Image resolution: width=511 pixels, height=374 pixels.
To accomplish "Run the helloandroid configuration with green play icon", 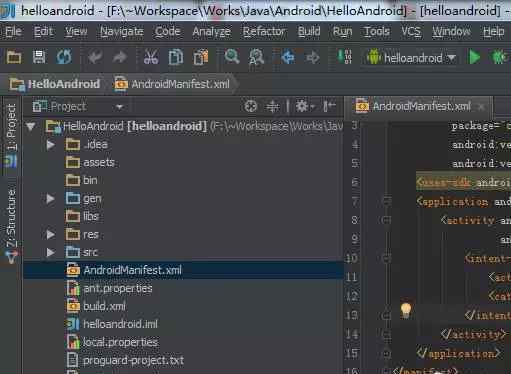I will (474, 57).
